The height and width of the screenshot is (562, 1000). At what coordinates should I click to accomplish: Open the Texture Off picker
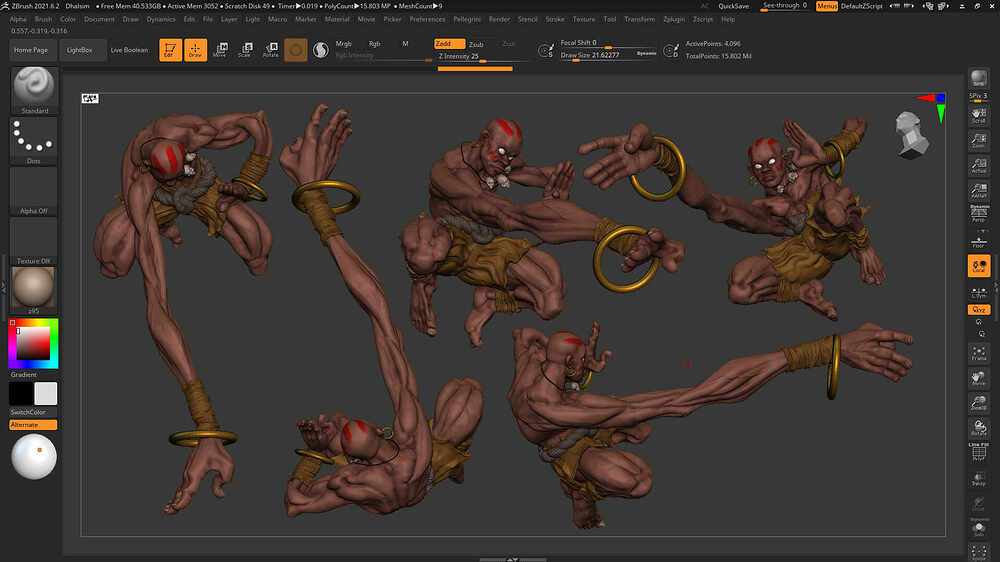click(x=34, y=241)
